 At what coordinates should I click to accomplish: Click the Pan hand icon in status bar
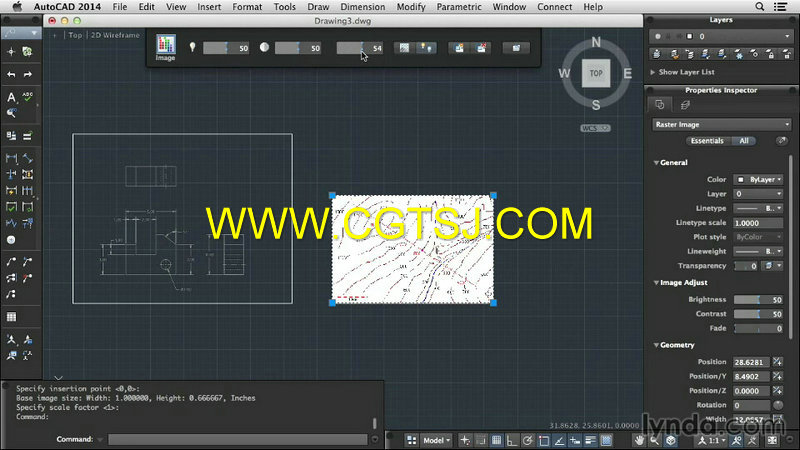tap(639, 440)
